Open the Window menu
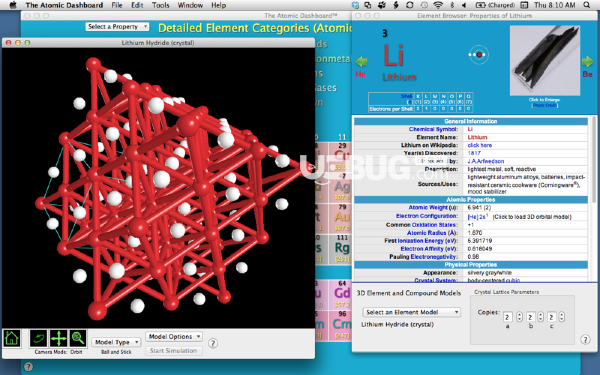Viewport: 600px width, 375px height. coord(190,5)
